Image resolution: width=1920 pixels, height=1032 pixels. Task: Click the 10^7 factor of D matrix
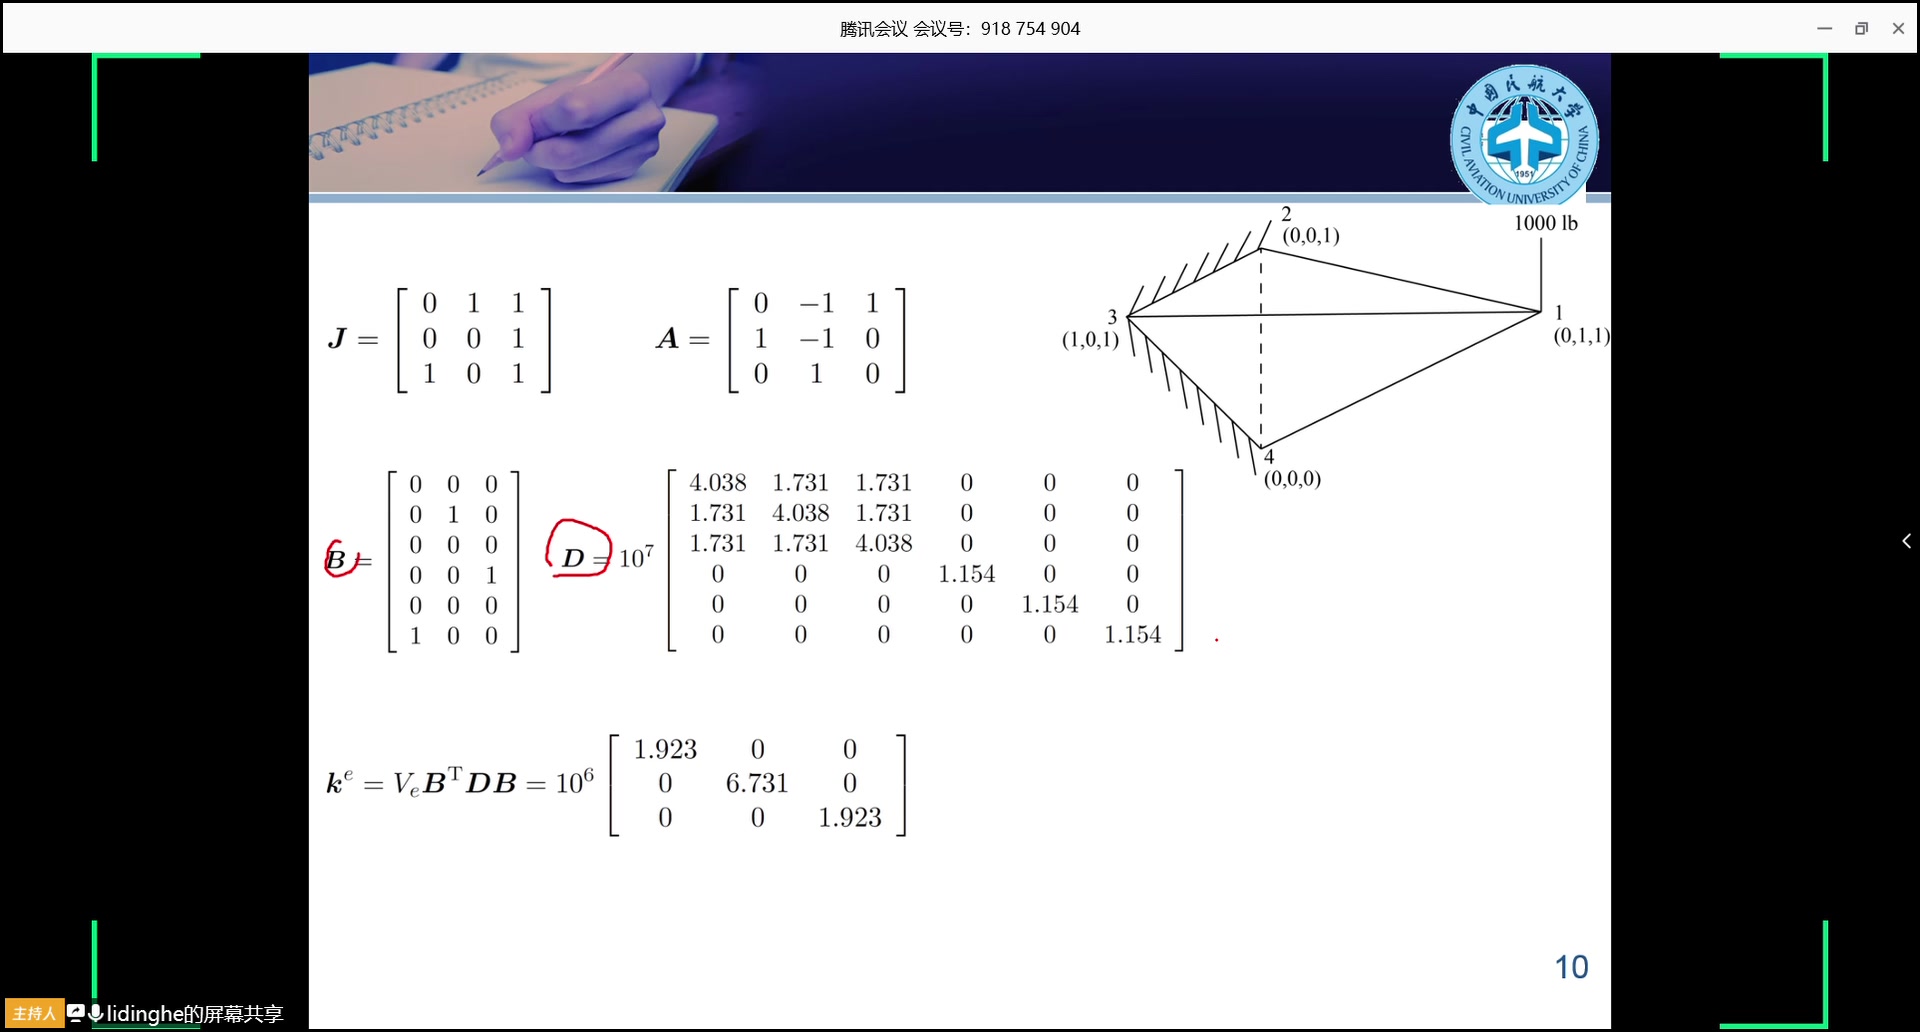pyautogui.click(x=636, y=557)
